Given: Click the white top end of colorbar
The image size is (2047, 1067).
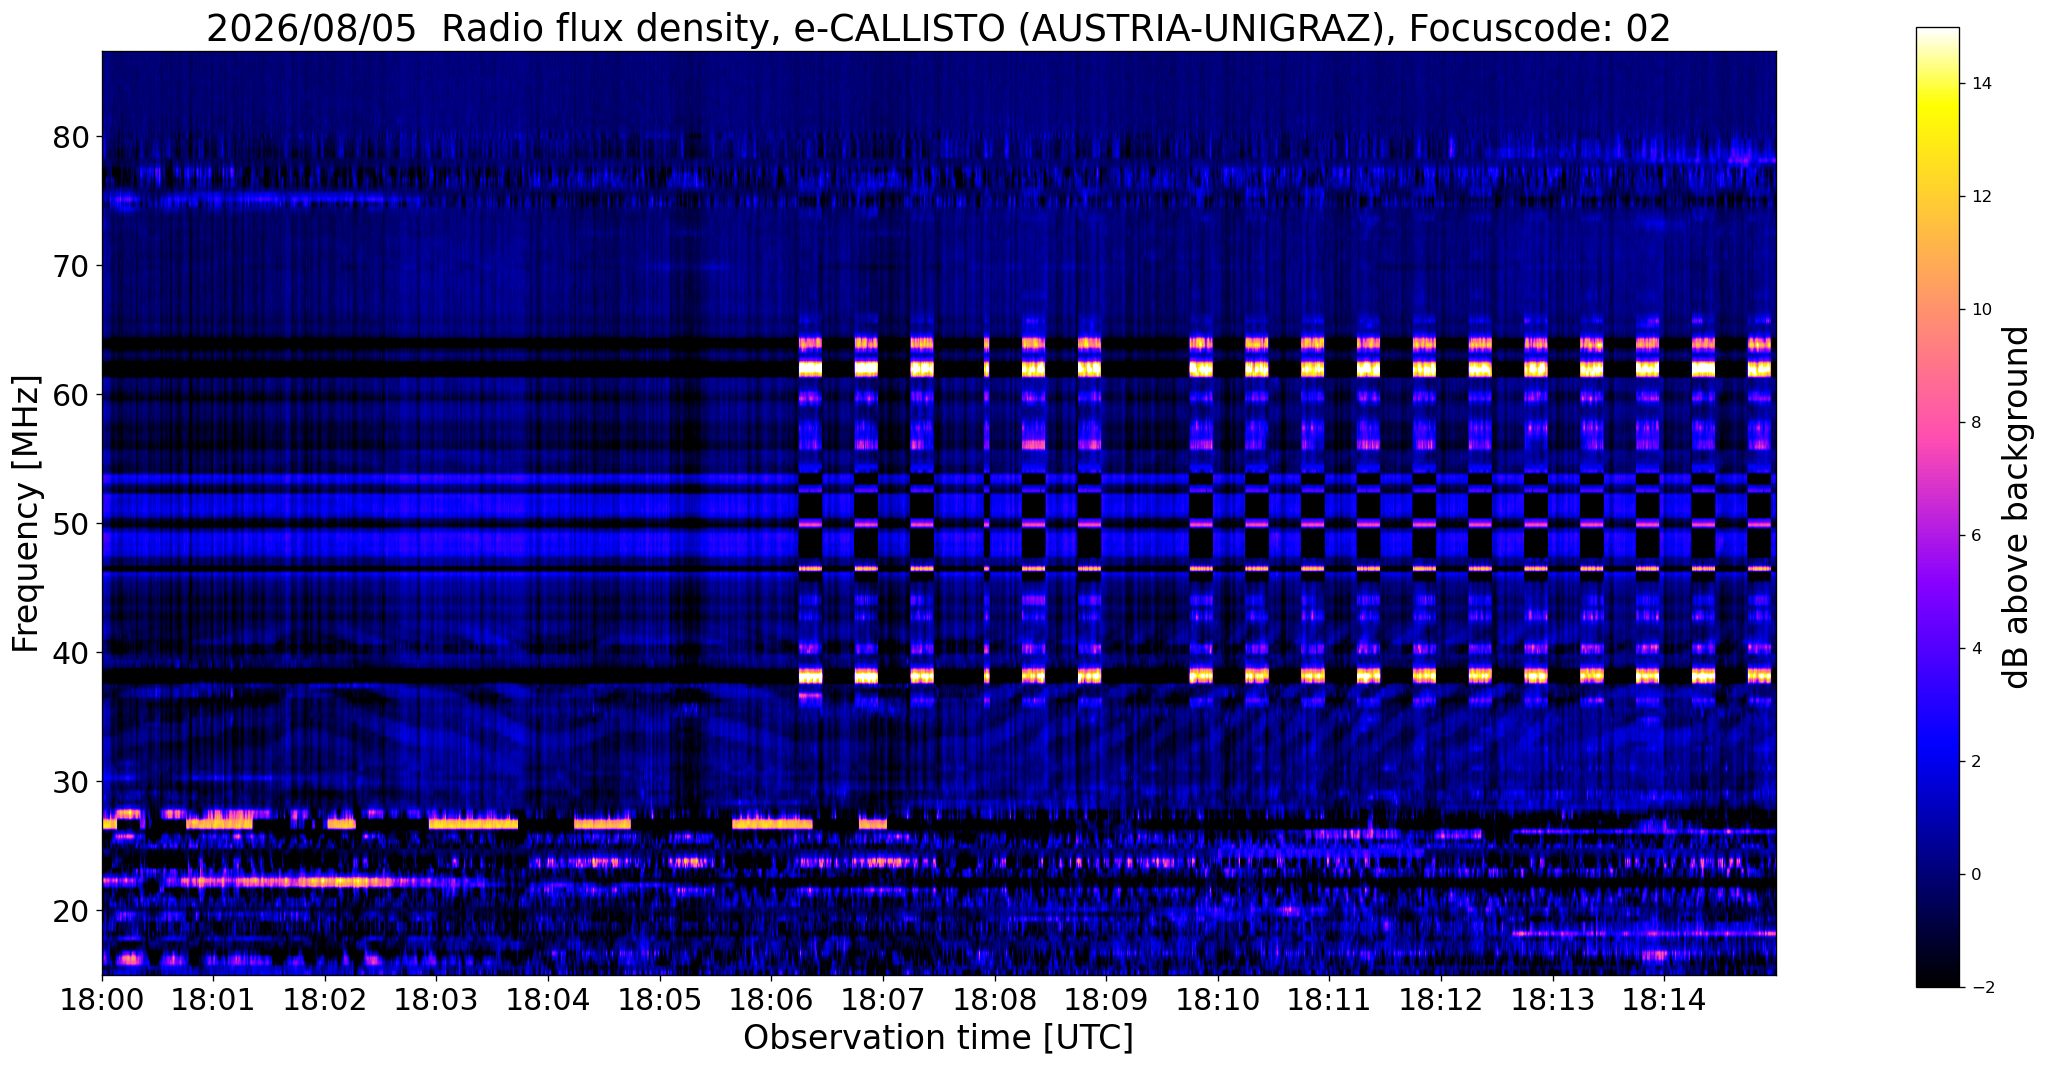Looking at the screenshot, I should [1937, 35].
